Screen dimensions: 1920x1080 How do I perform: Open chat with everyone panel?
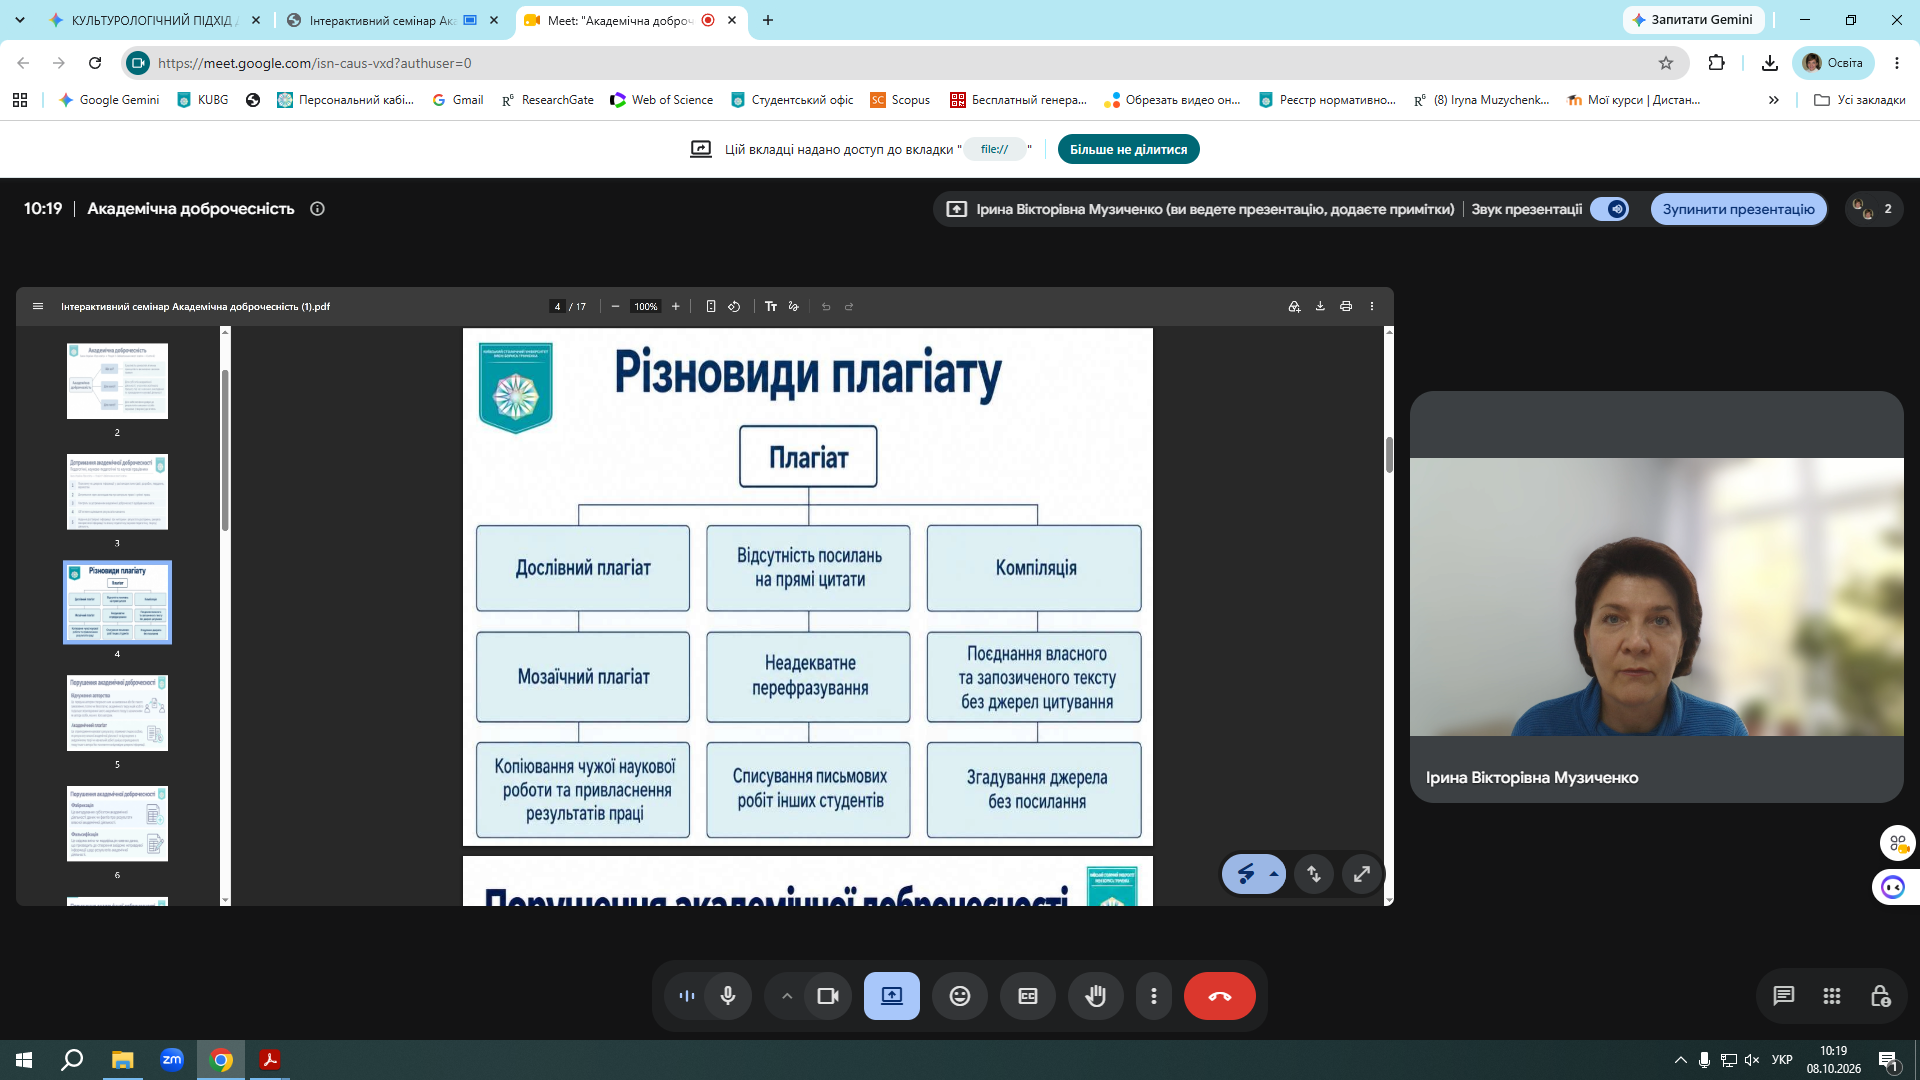coord(1784,996)
